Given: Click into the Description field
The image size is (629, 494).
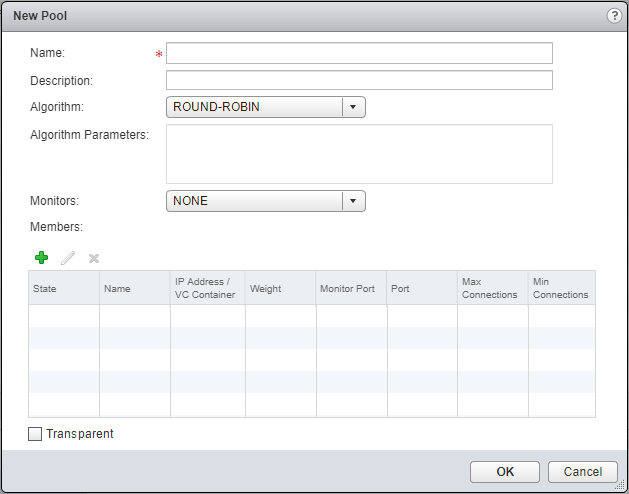Looking at the screenshot, I should tap(359, 80).
